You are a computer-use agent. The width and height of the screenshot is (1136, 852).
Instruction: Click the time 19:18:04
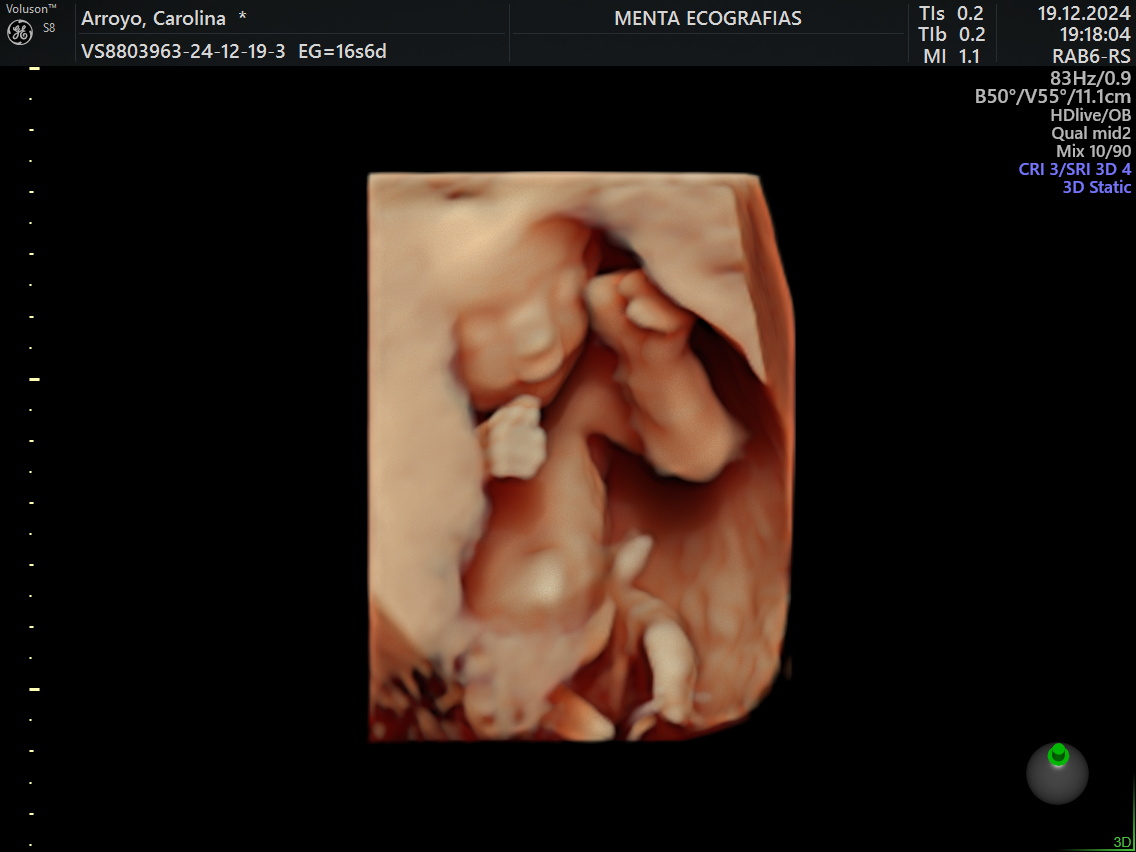tap(1095, 35)
